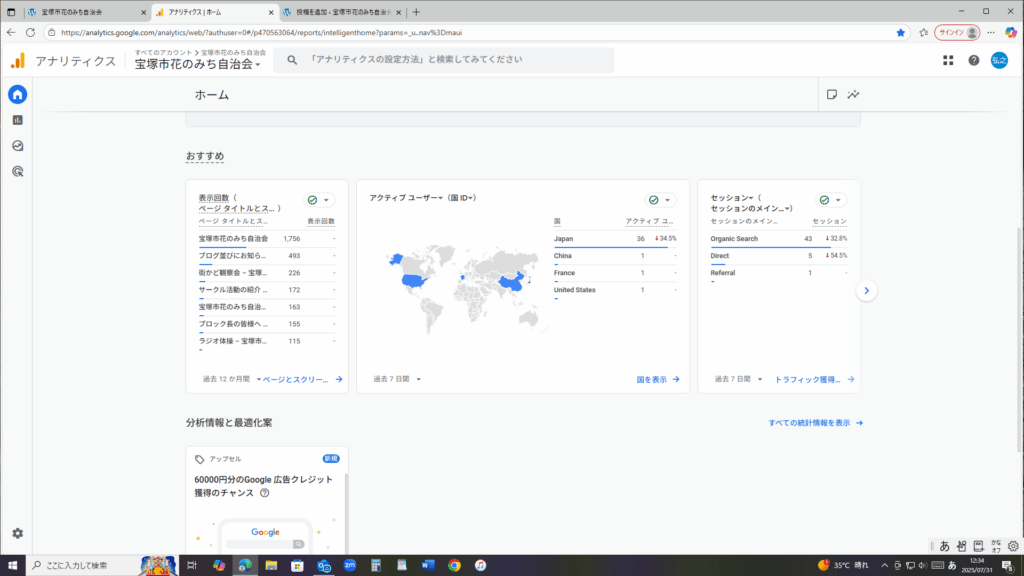This screenshot has width=1024, height=576.
Task: Open the Google account avatar
Action: pyautogui.click(x=999, y=60)
